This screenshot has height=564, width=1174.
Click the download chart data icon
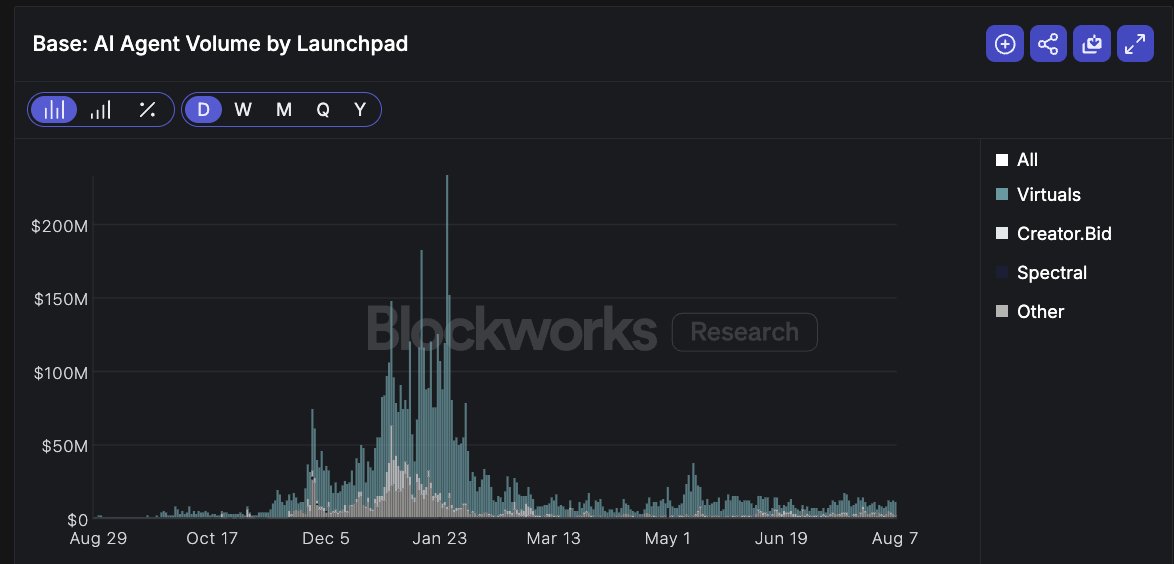pos(1092,44)
